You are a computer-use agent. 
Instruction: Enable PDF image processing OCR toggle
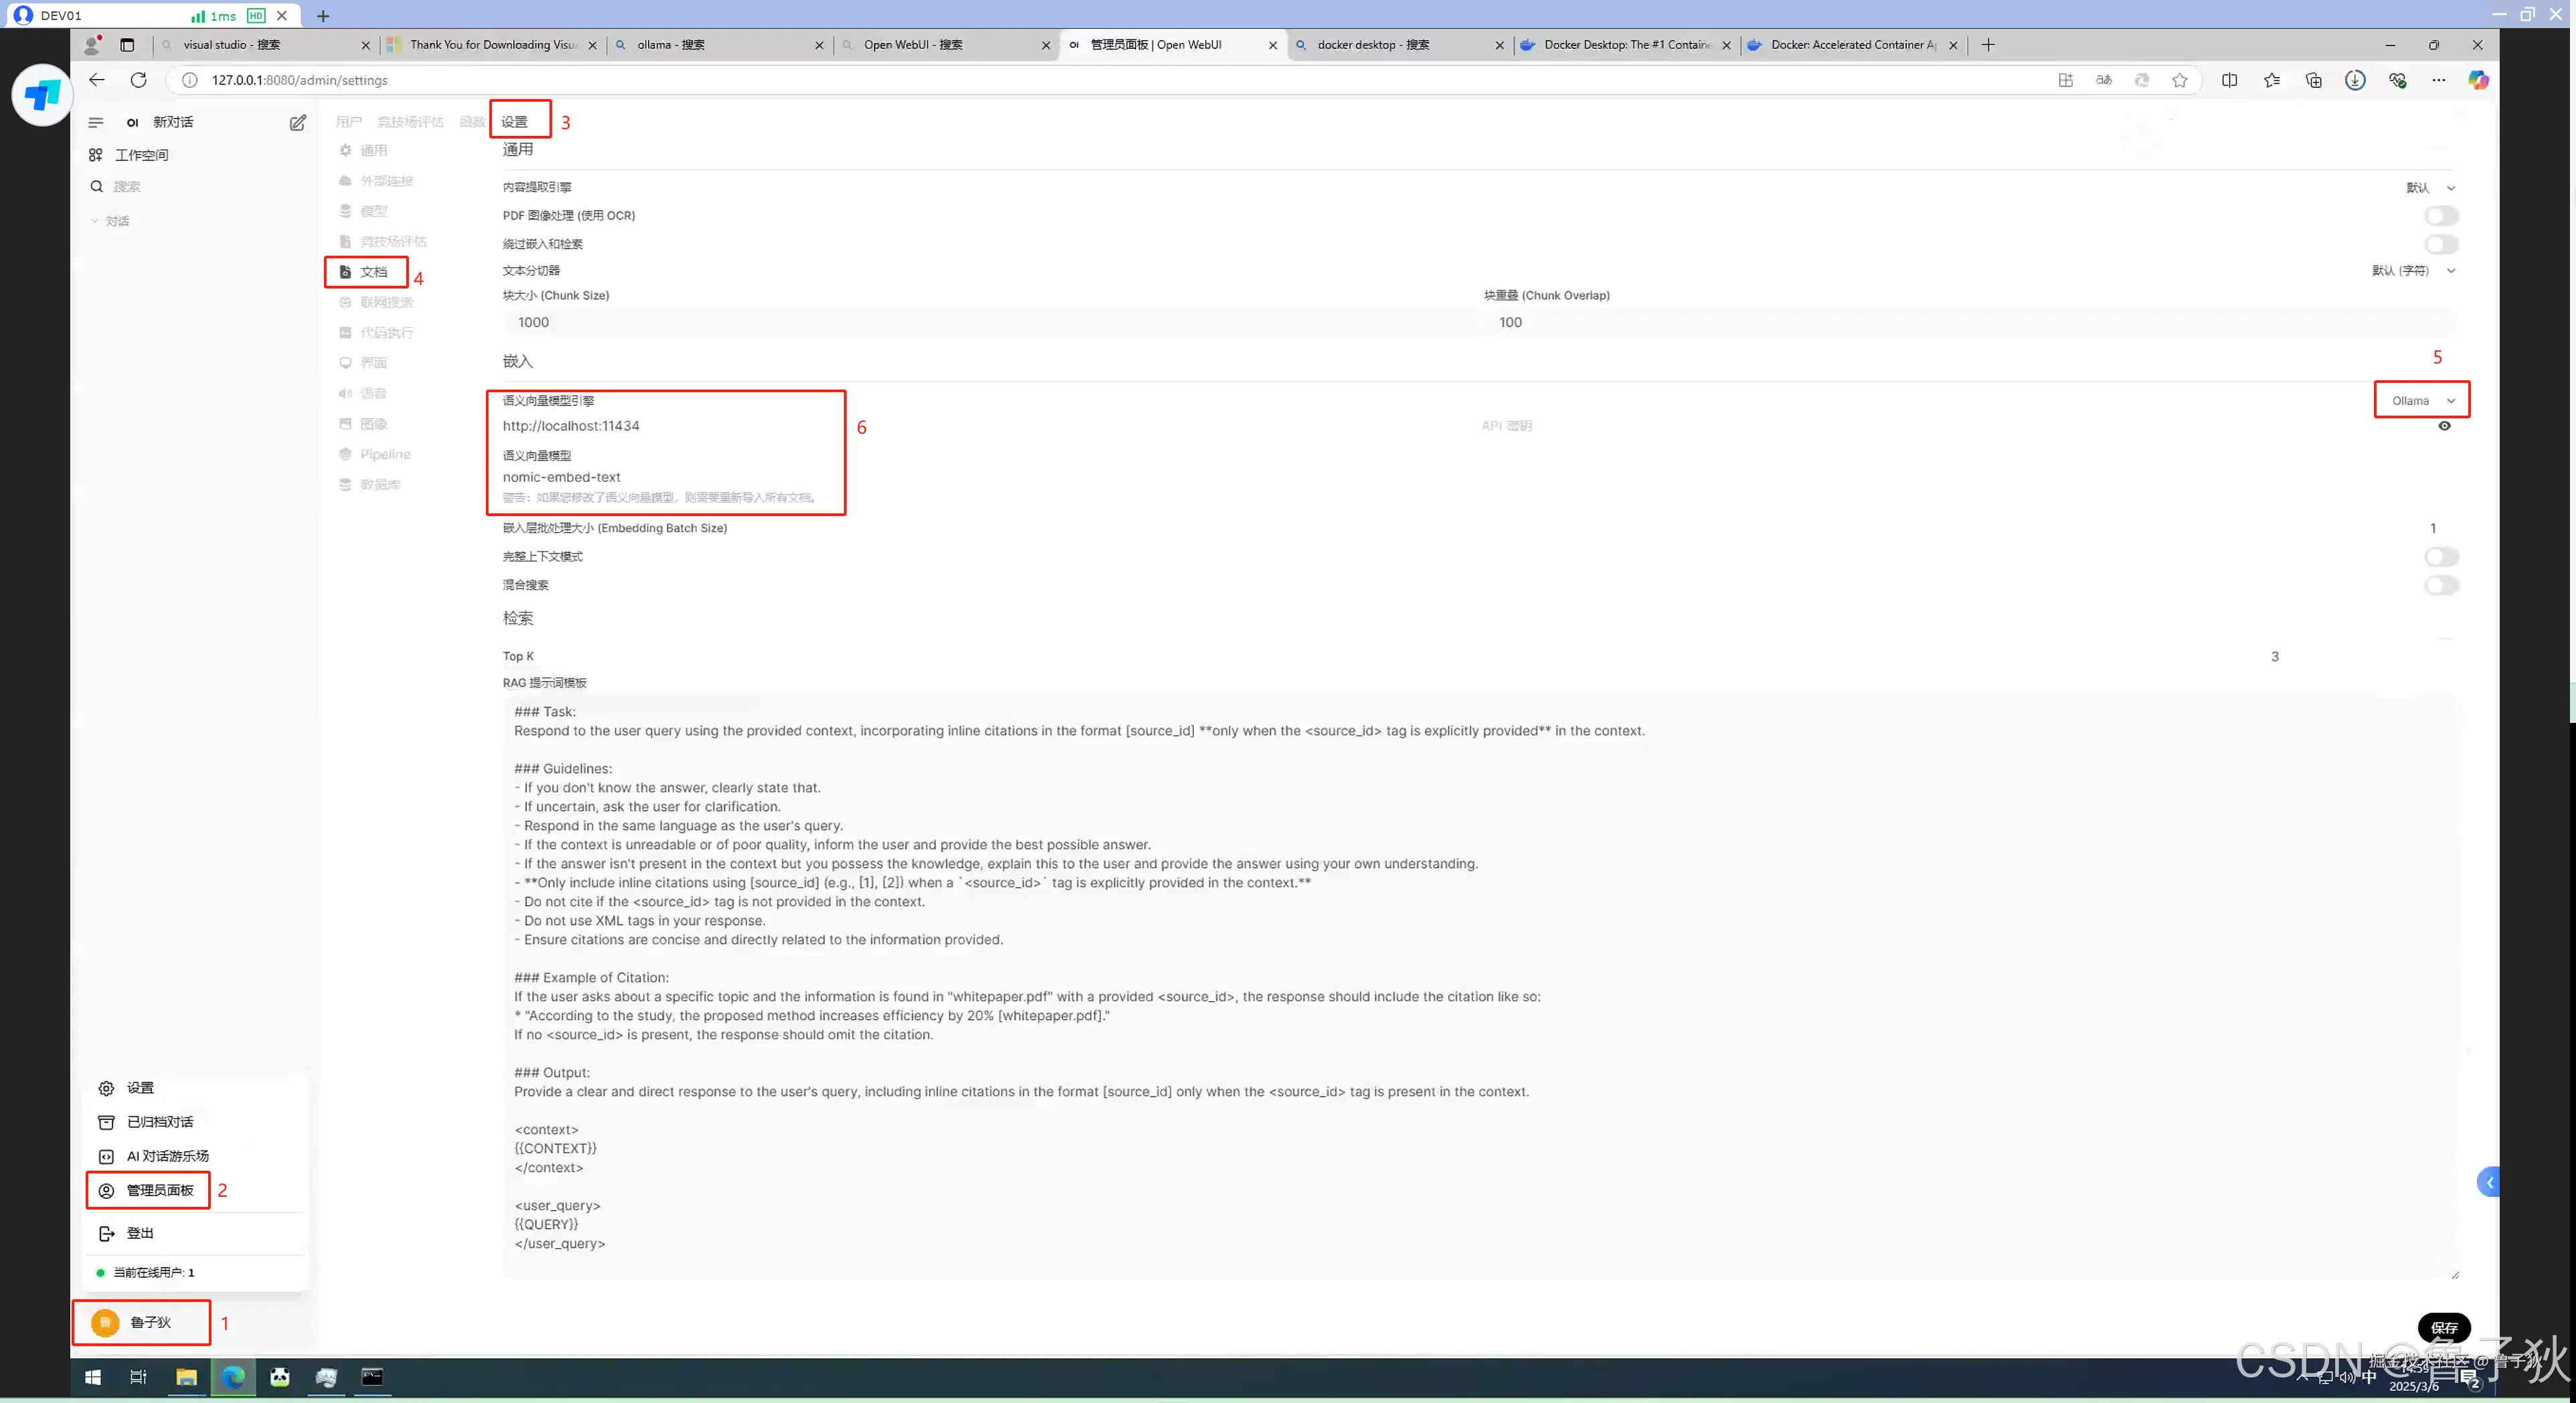pyautogui.click(x=2440, y=216)
